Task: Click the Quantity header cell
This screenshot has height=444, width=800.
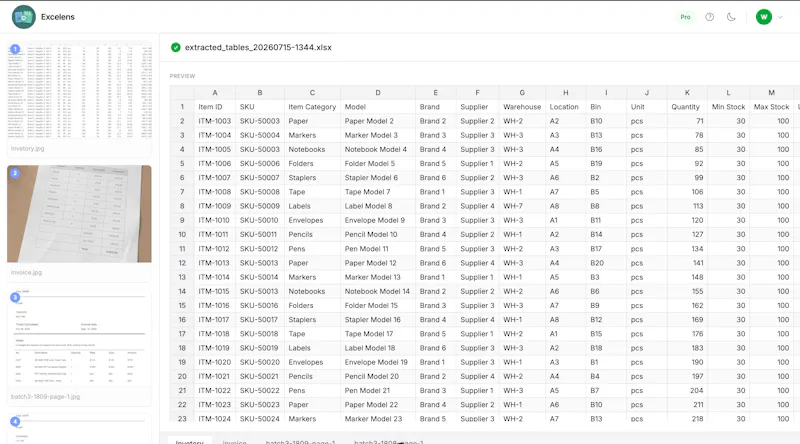Action: click(687, 107)
